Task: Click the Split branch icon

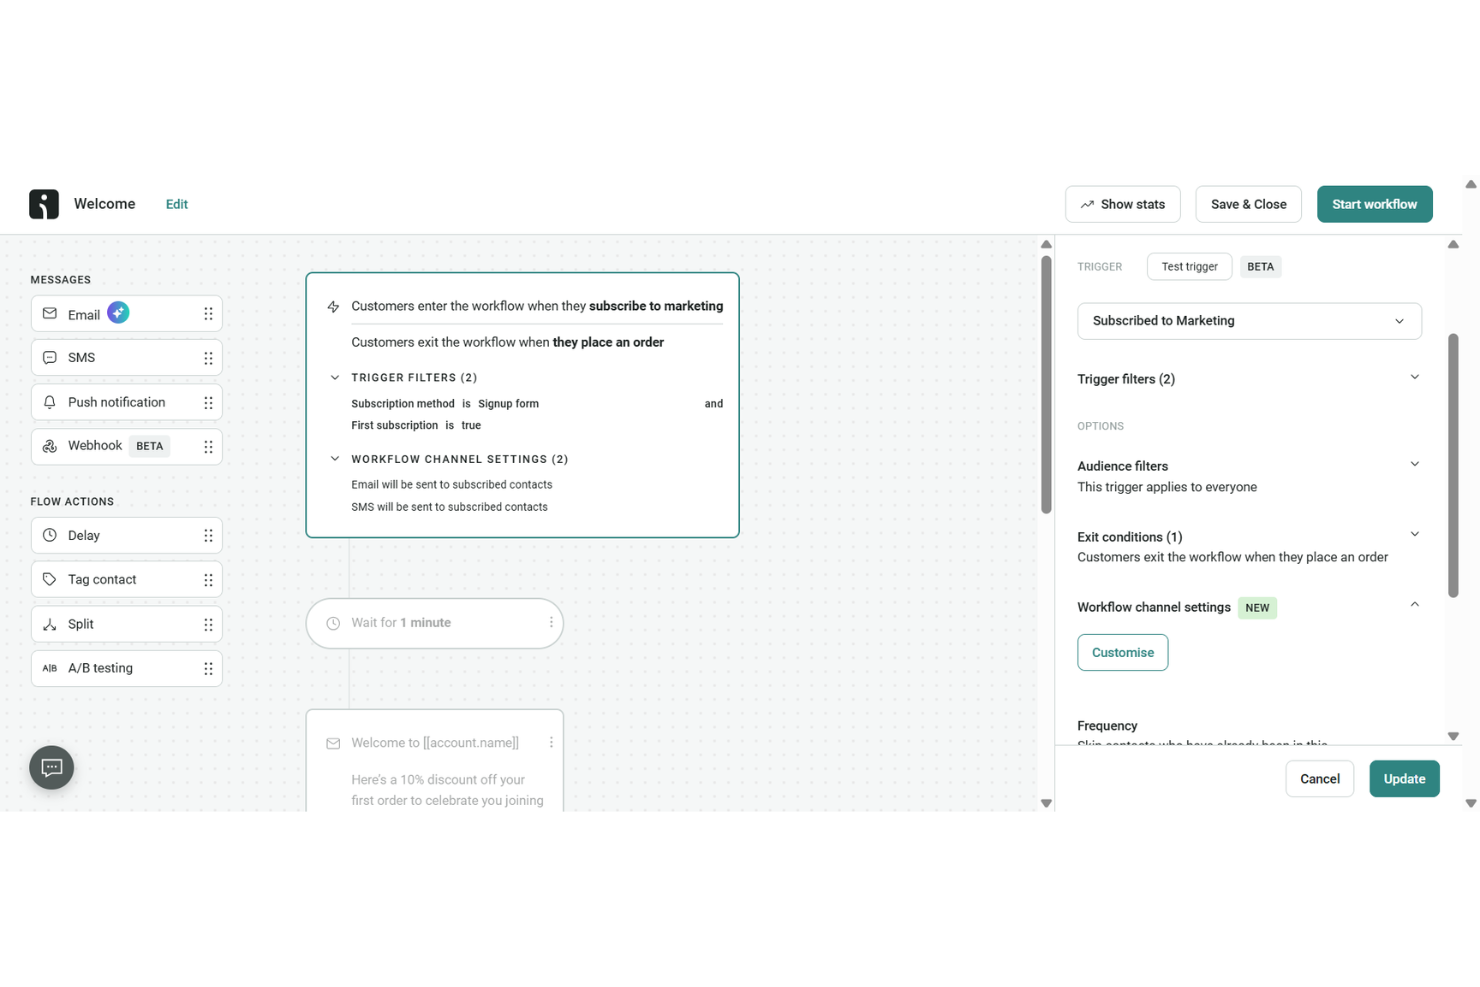Action: pos(50,624)
